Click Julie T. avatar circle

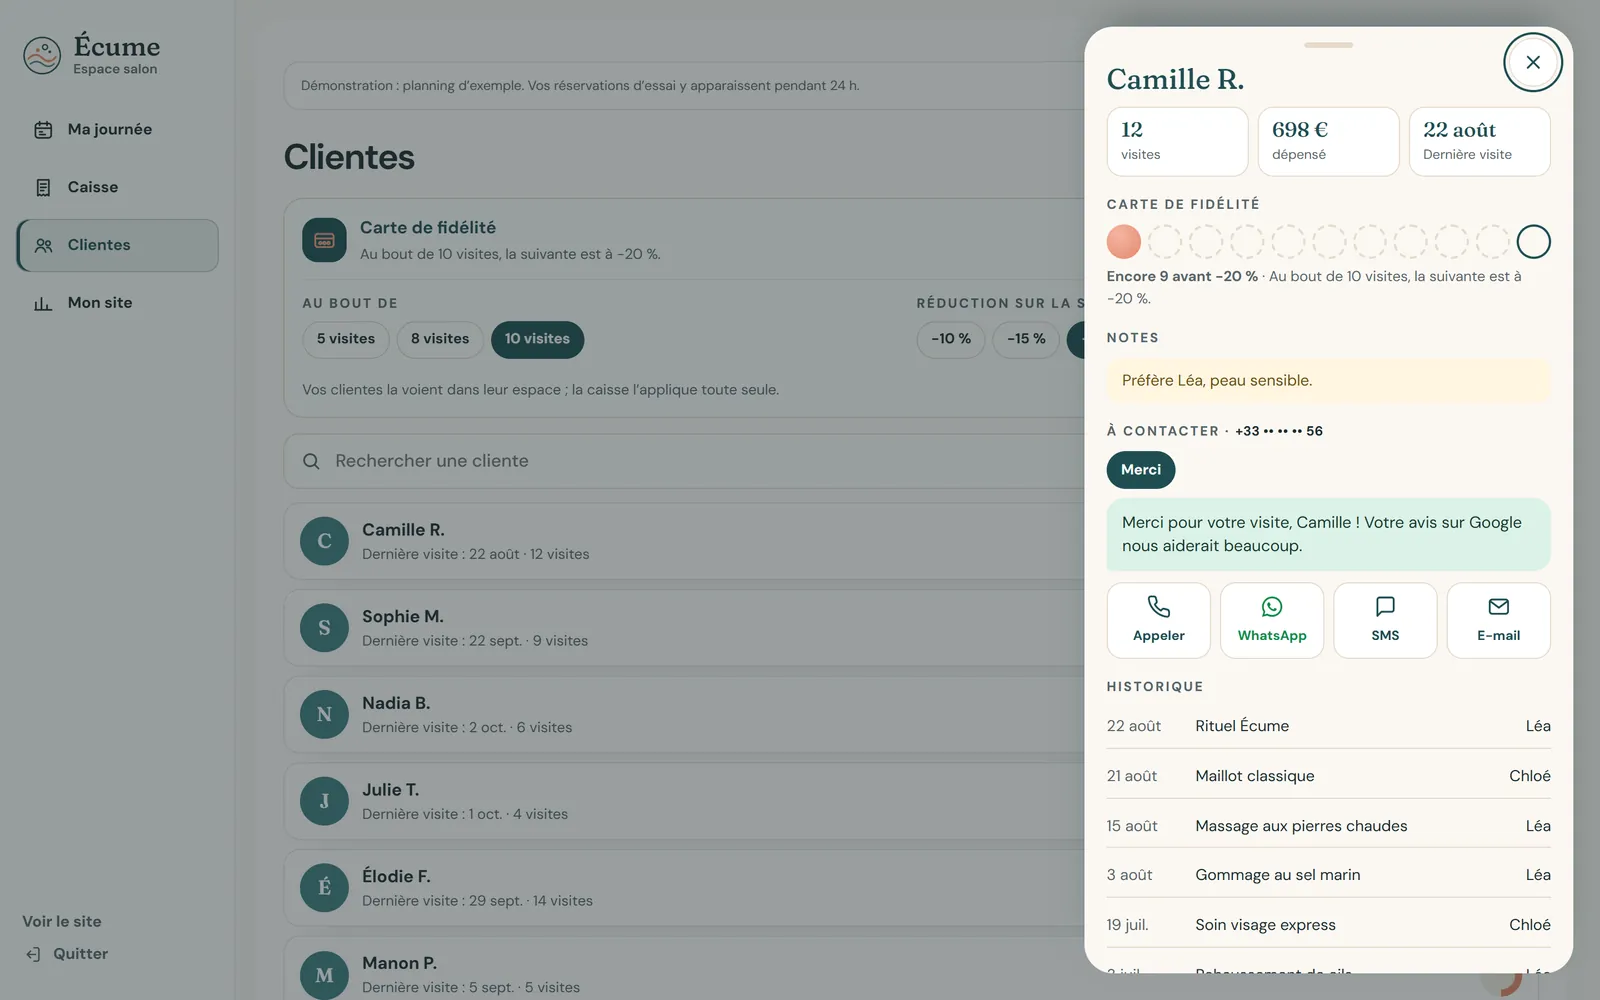coord(324,801)
